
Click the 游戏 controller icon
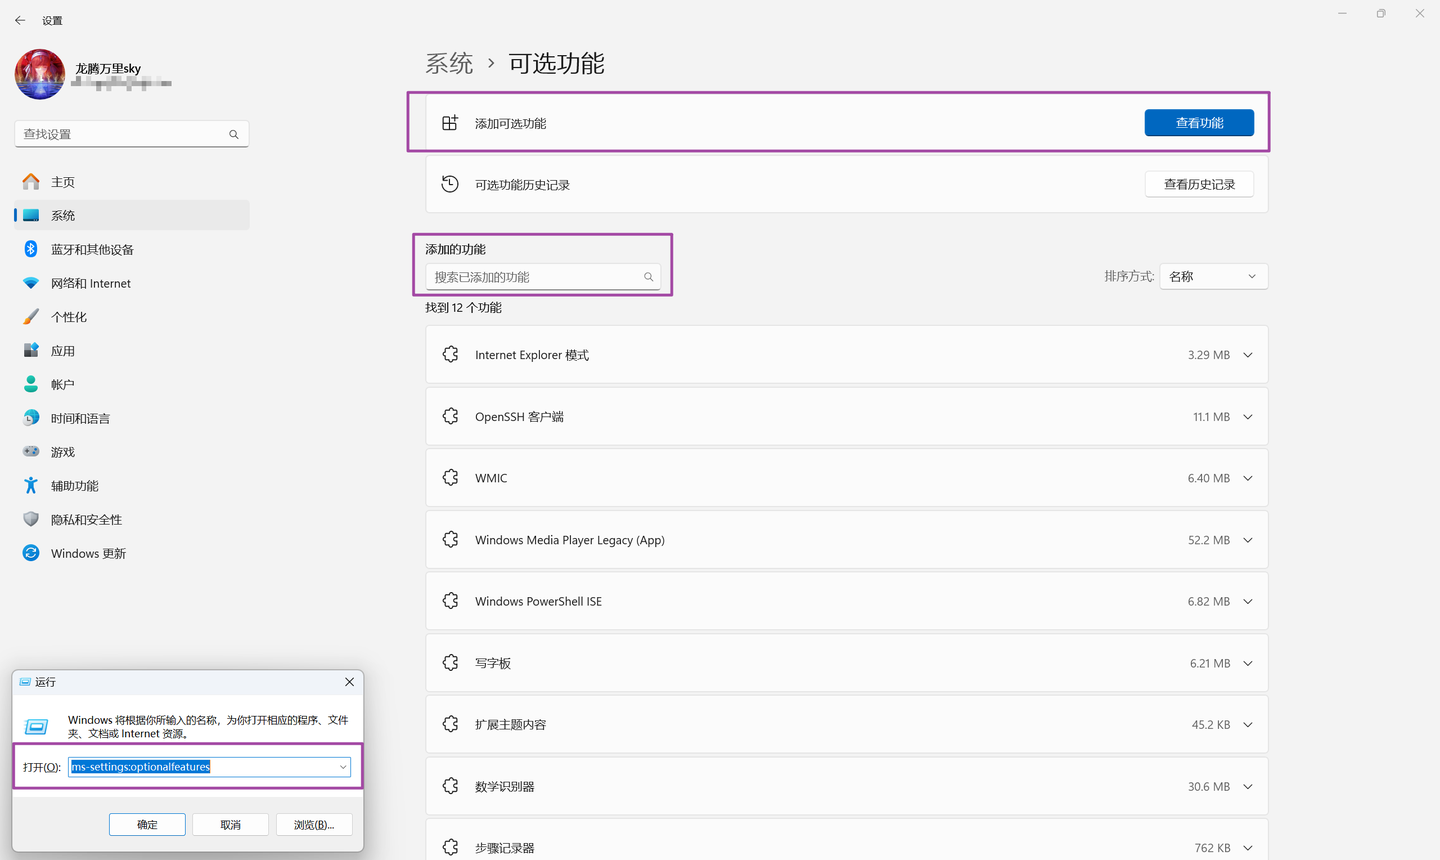pyautogui.click(x=31, y=452)
